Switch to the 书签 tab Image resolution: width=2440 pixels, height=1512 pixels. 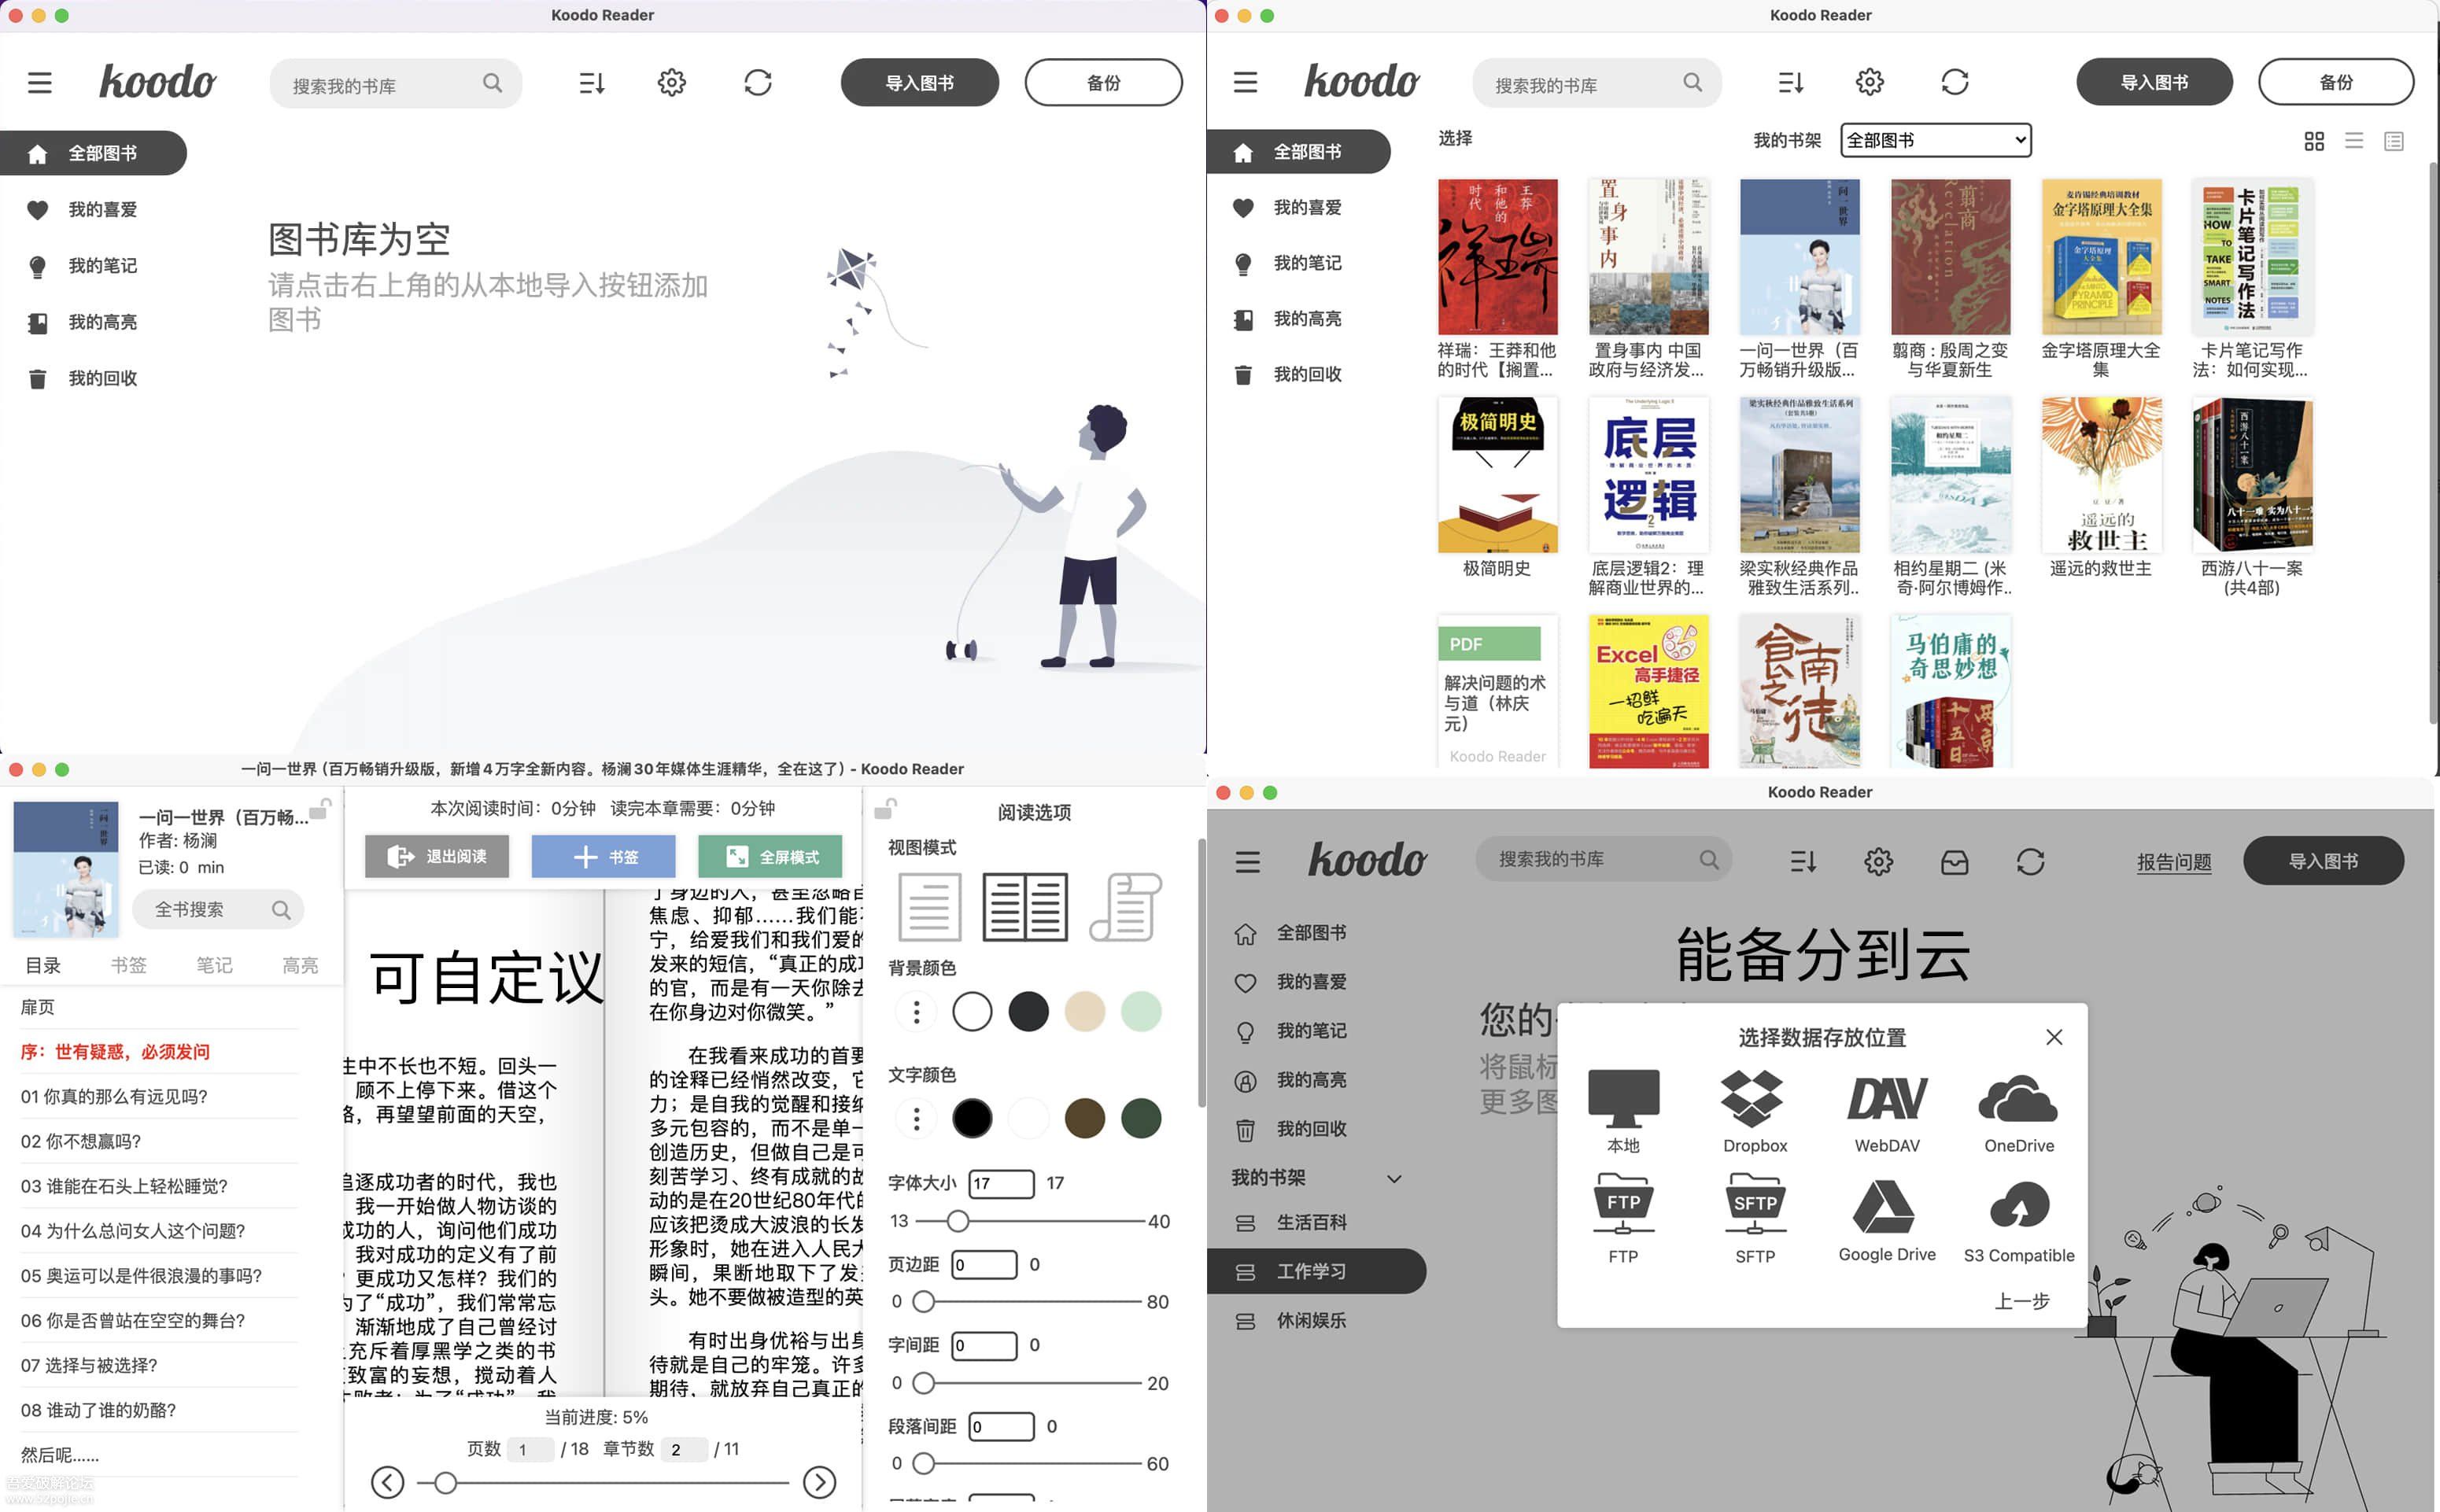click(x=128, y=965)
